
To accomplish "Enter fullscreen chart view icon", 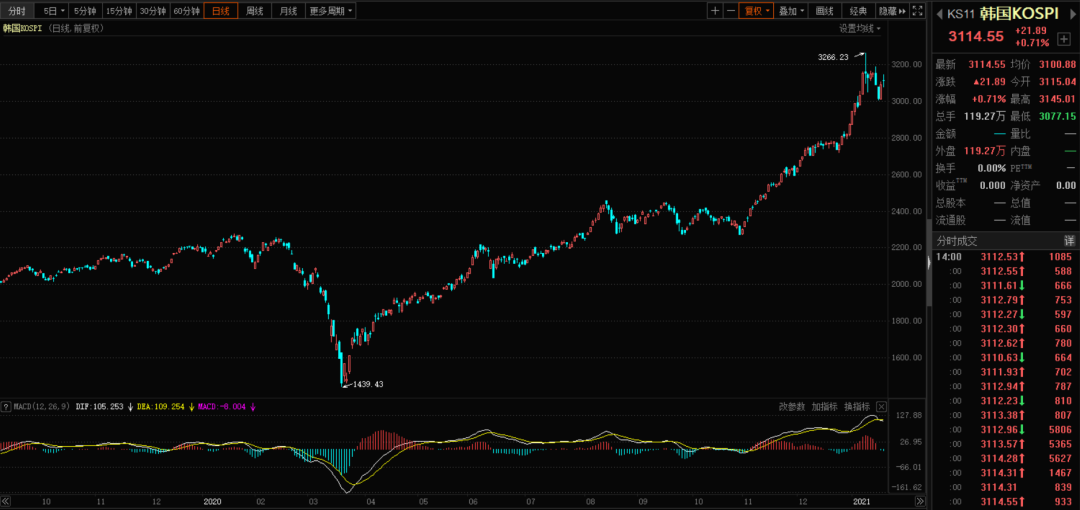I will point(917,11).
